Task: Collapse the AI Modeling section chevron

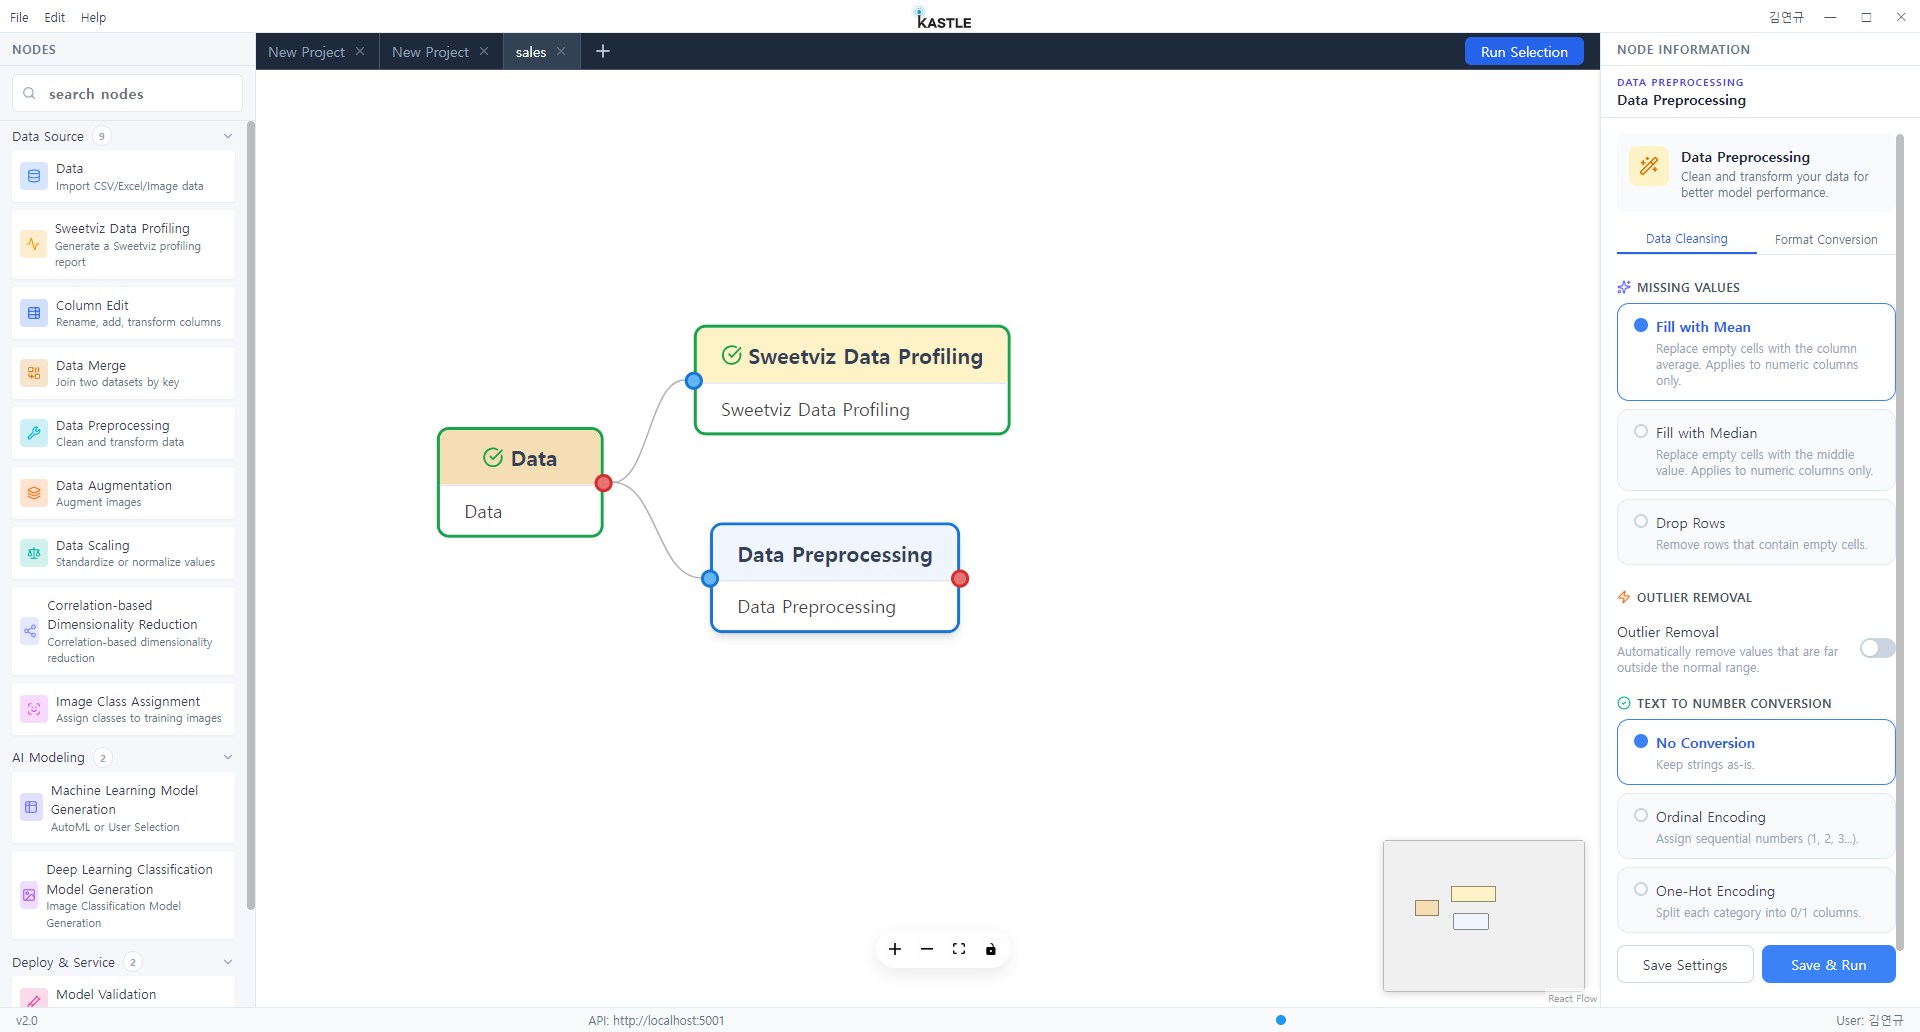Action: pos(228,757)
